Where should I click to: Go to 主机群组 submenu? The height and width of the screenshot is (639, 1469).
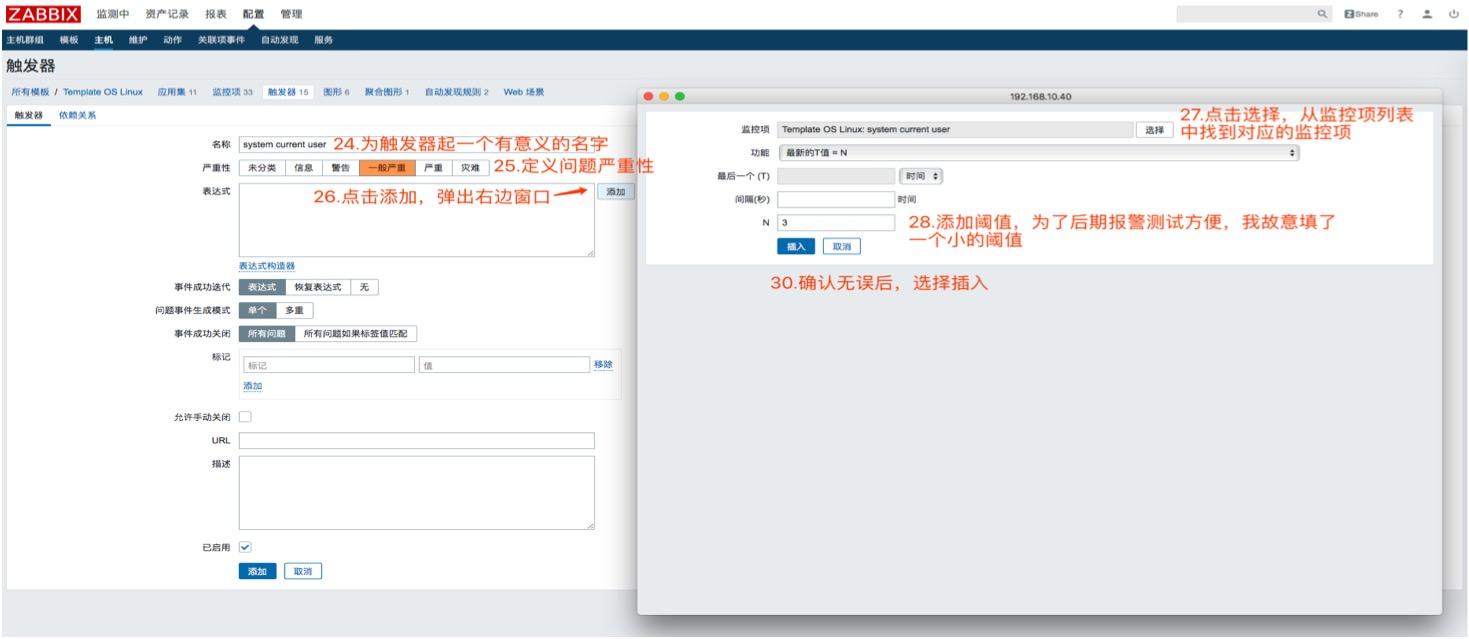[x=25, y=40]
